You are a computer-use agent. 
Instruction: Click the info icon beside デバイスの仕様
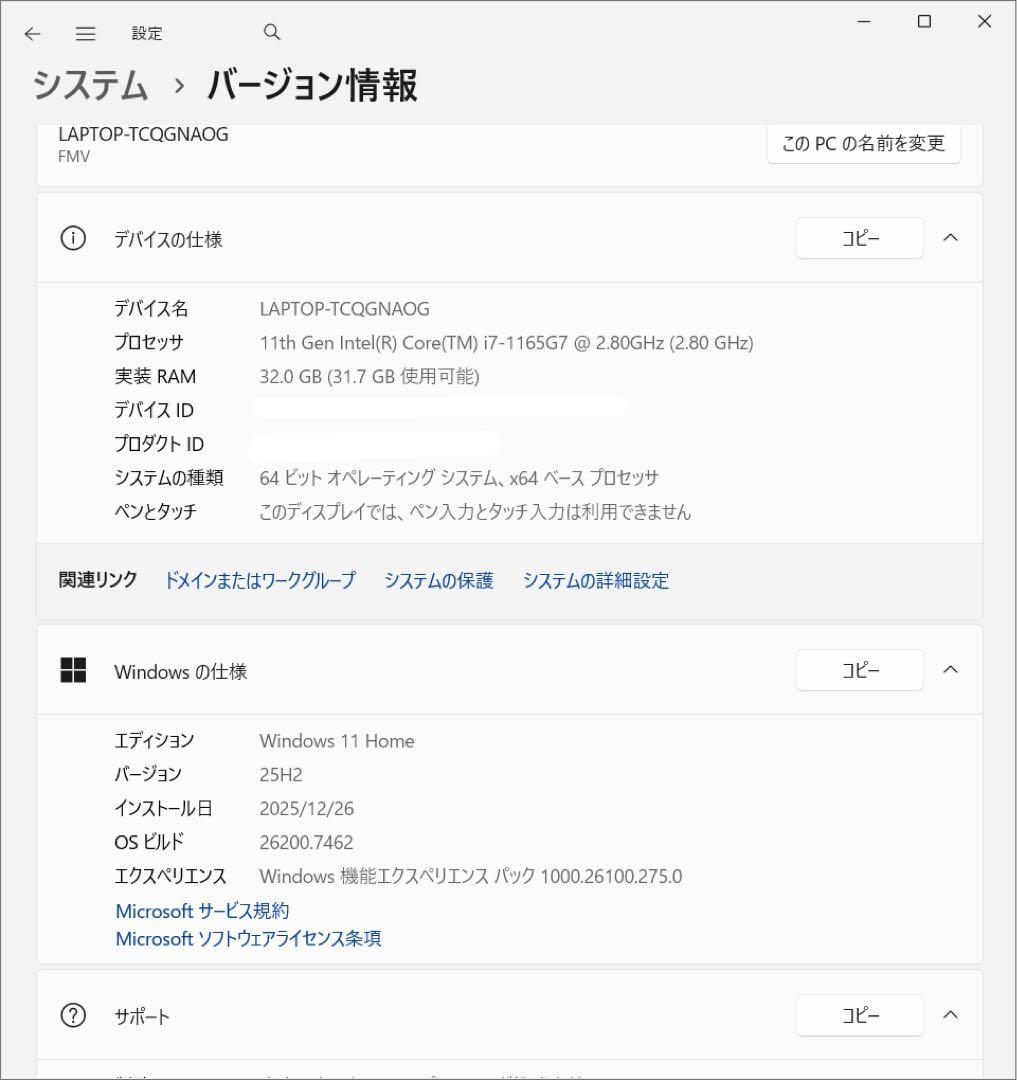coord(72,238)
